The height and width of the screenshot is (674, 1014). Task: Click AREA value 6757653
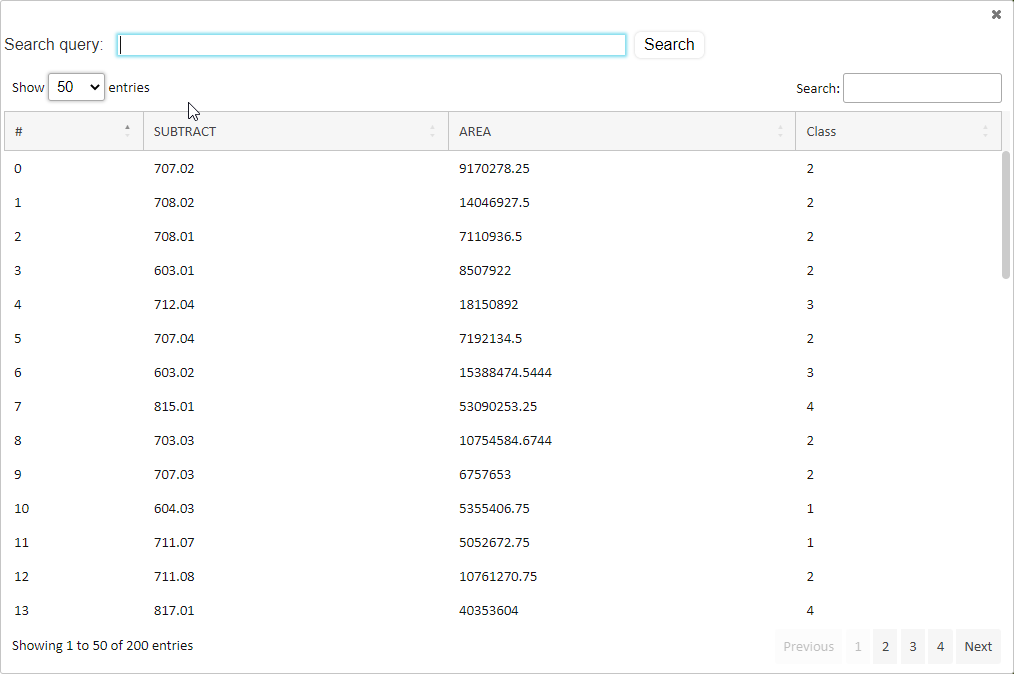485,474
